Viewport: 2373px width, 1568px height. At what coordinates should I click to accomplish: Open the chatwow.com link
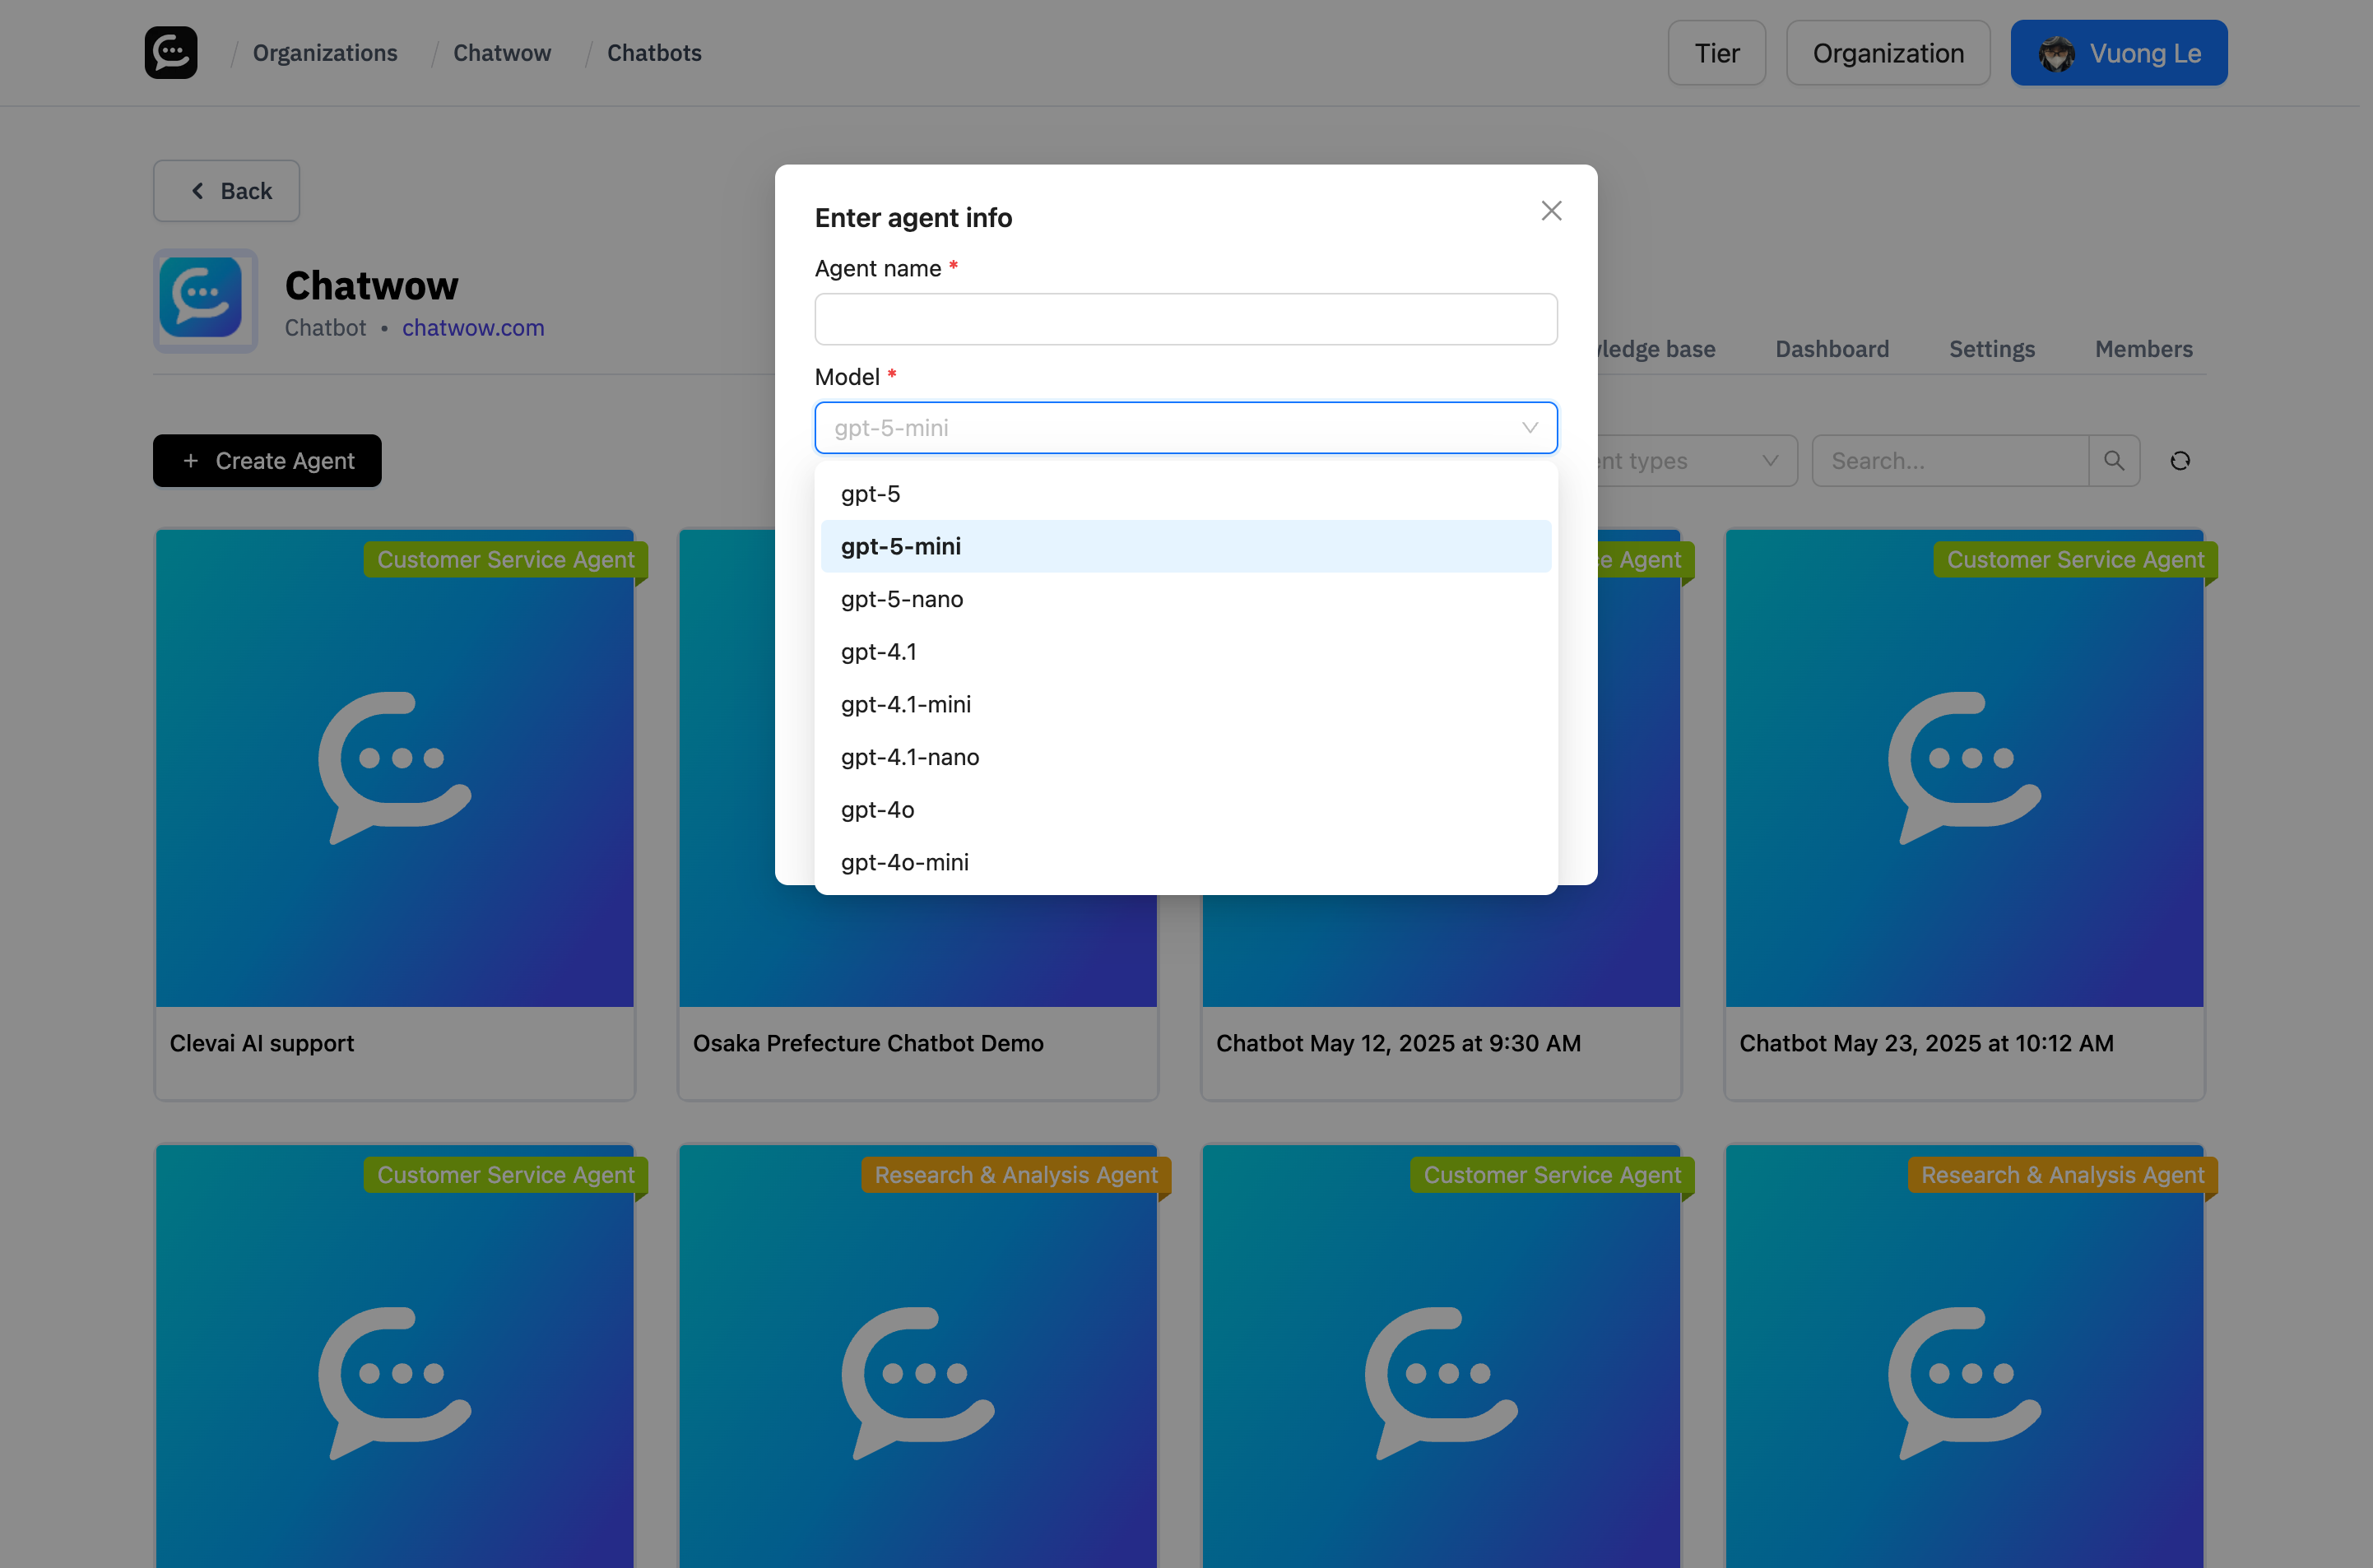coord(472,327)
